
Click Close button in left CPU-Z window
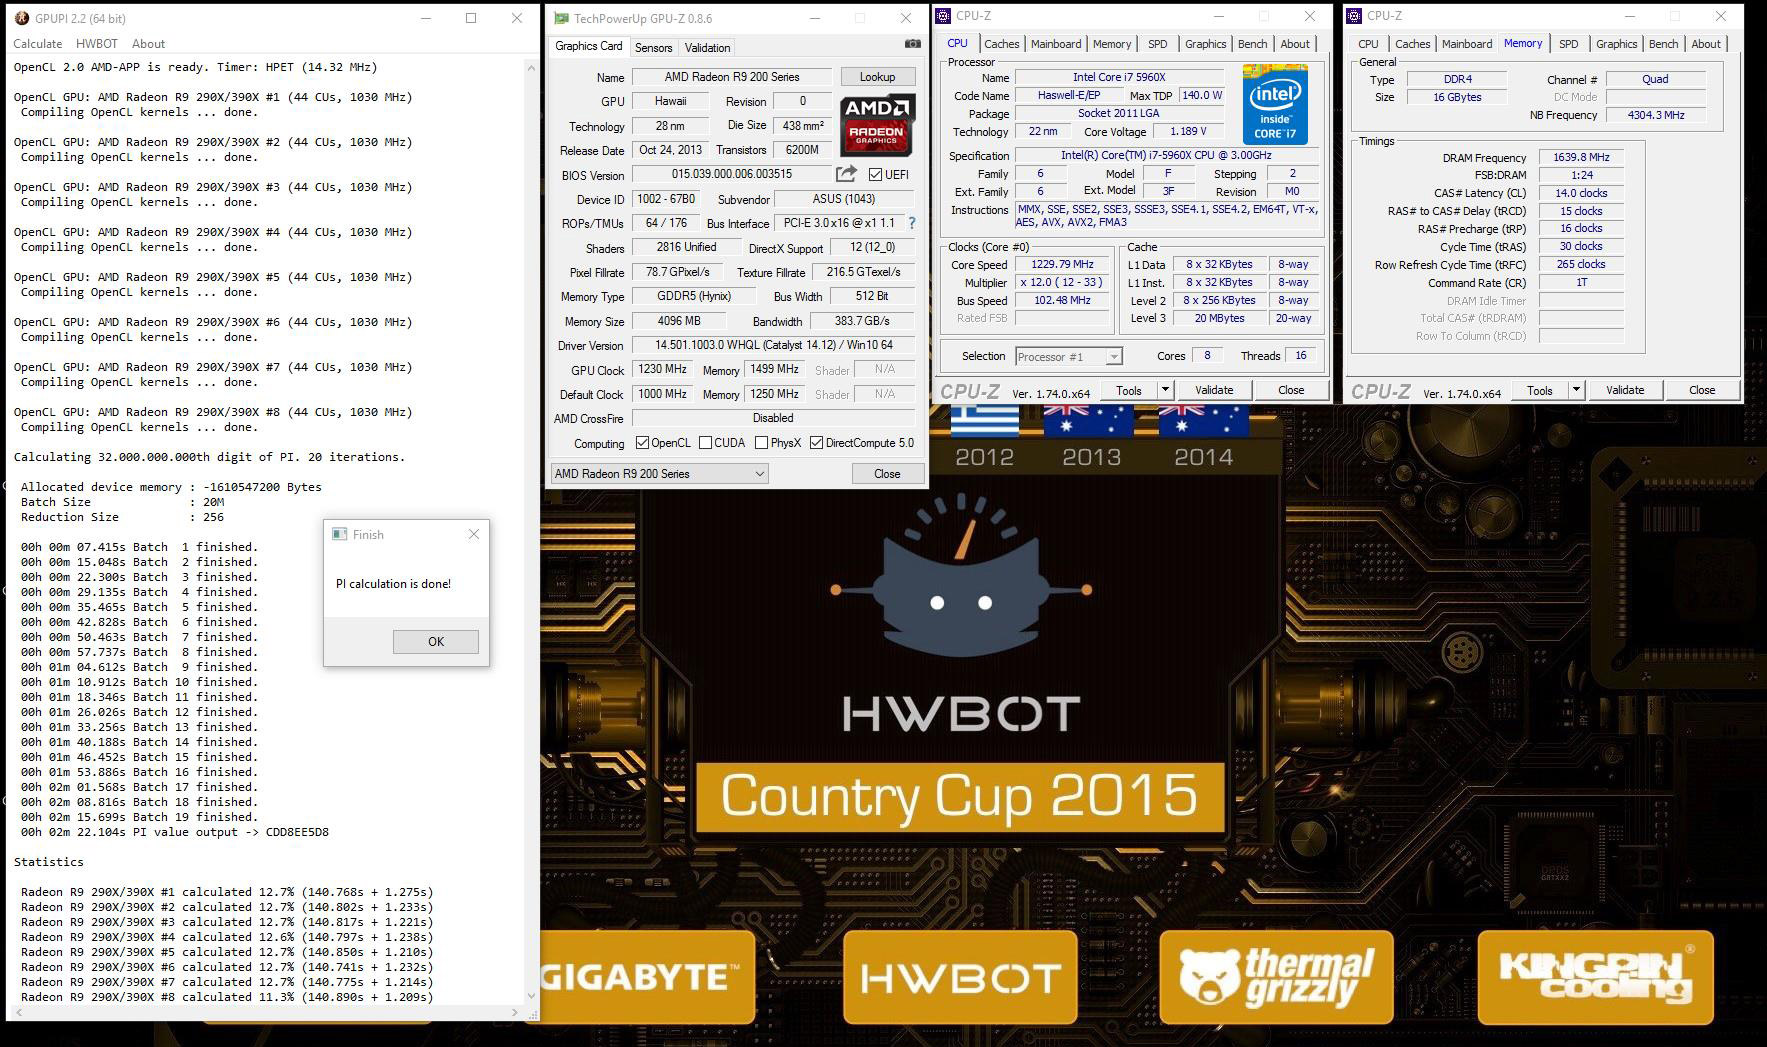tap(1291, 390)
